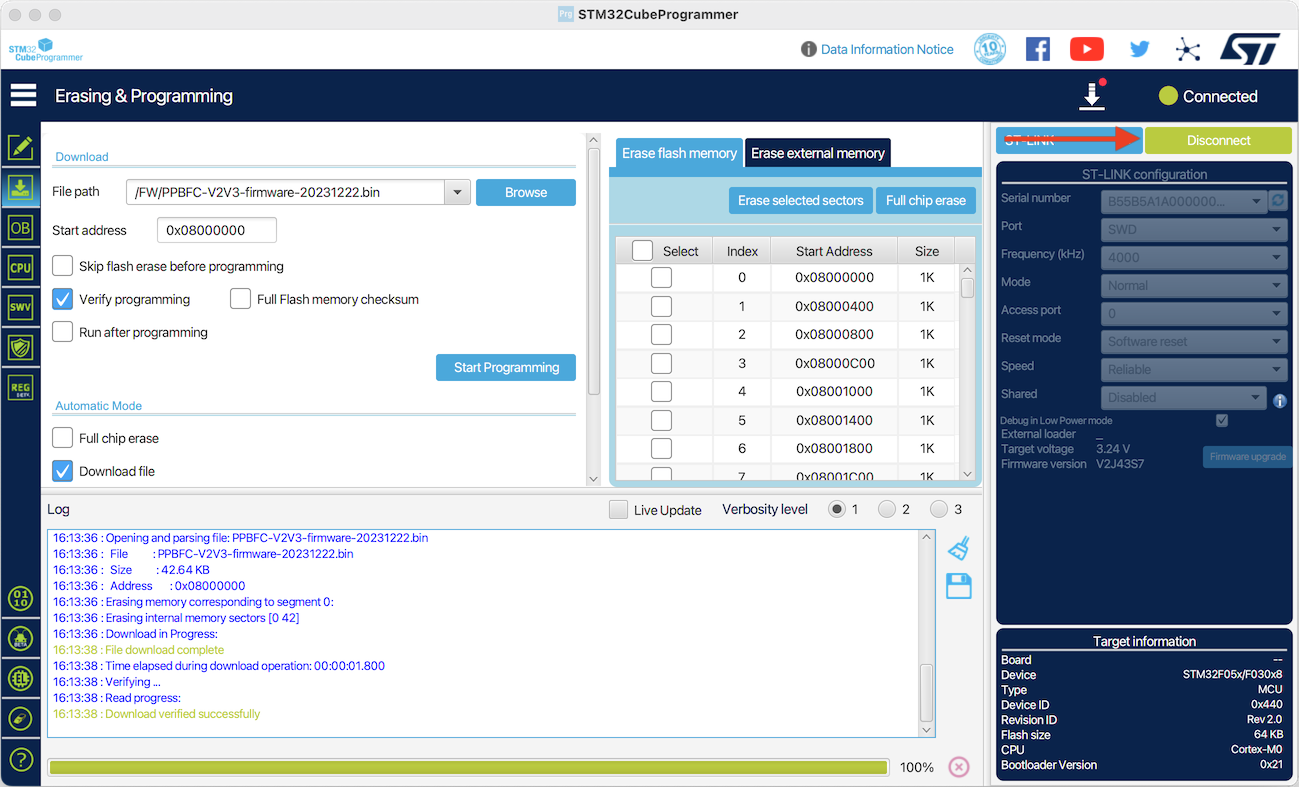Open the Reset mode dropdown
This screenshot has height=787, width=1299.
tap(1194, 341)
